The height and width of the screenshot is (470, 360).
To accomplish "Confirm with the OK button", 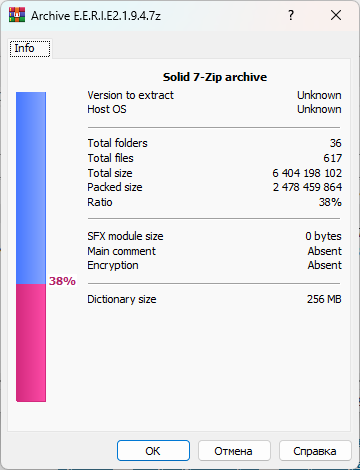I will click(x=153, y=451).
